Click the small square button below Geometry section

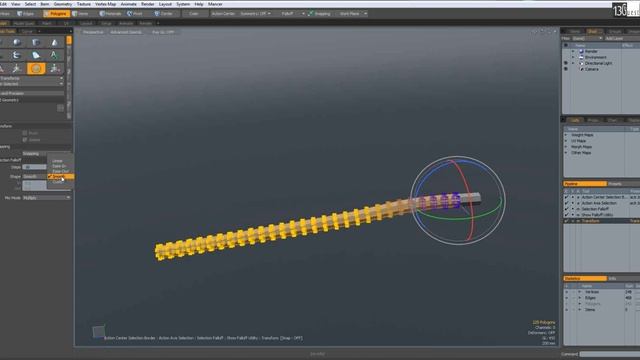[60, 108]
